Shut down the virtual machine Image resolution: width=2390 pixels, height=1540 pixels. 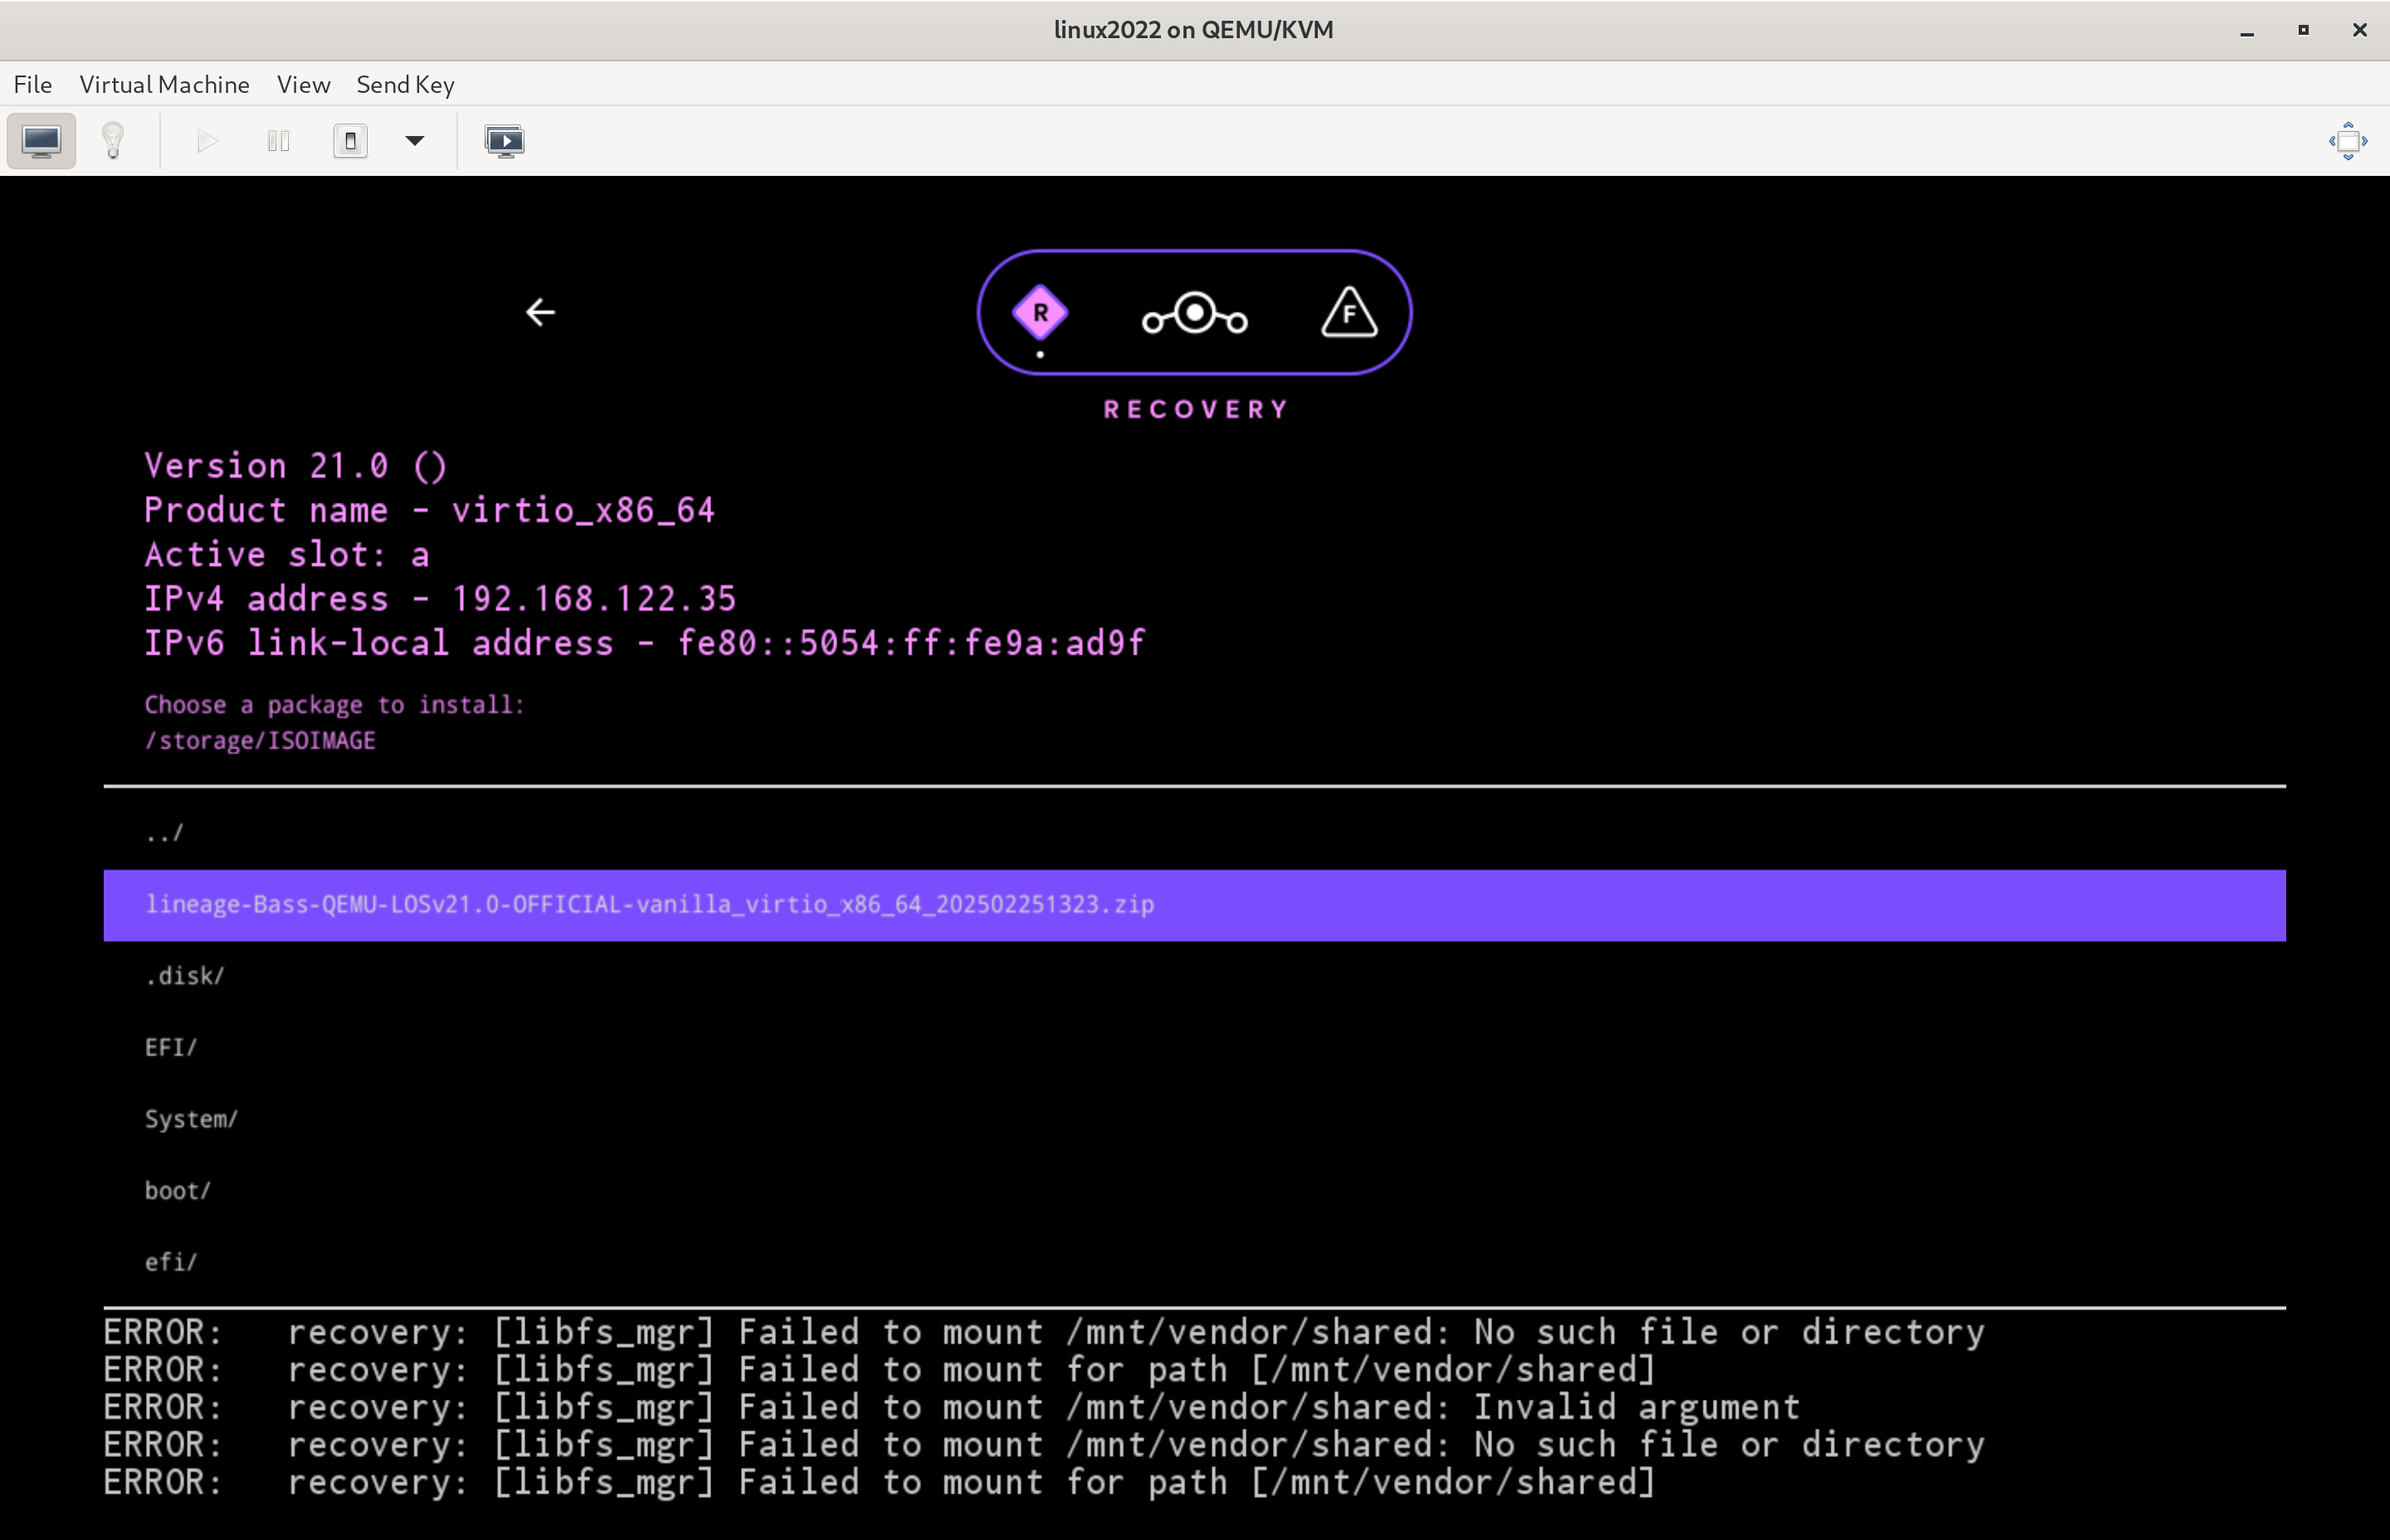click(350, 141)
